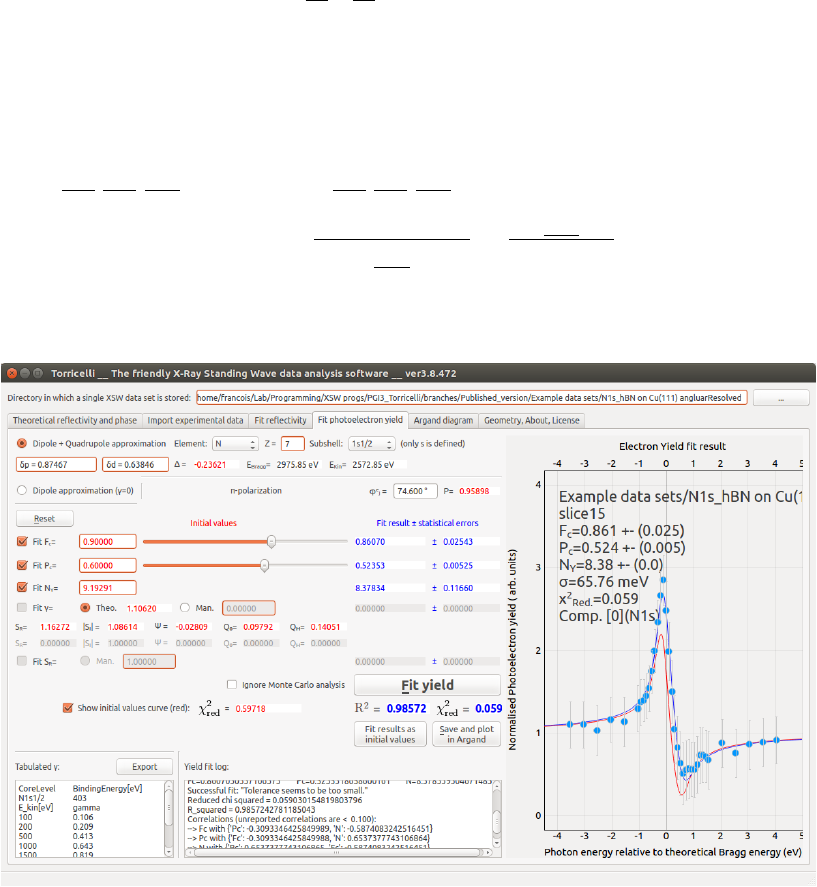Click the Pc initial value slider handle

click(264, 565)
